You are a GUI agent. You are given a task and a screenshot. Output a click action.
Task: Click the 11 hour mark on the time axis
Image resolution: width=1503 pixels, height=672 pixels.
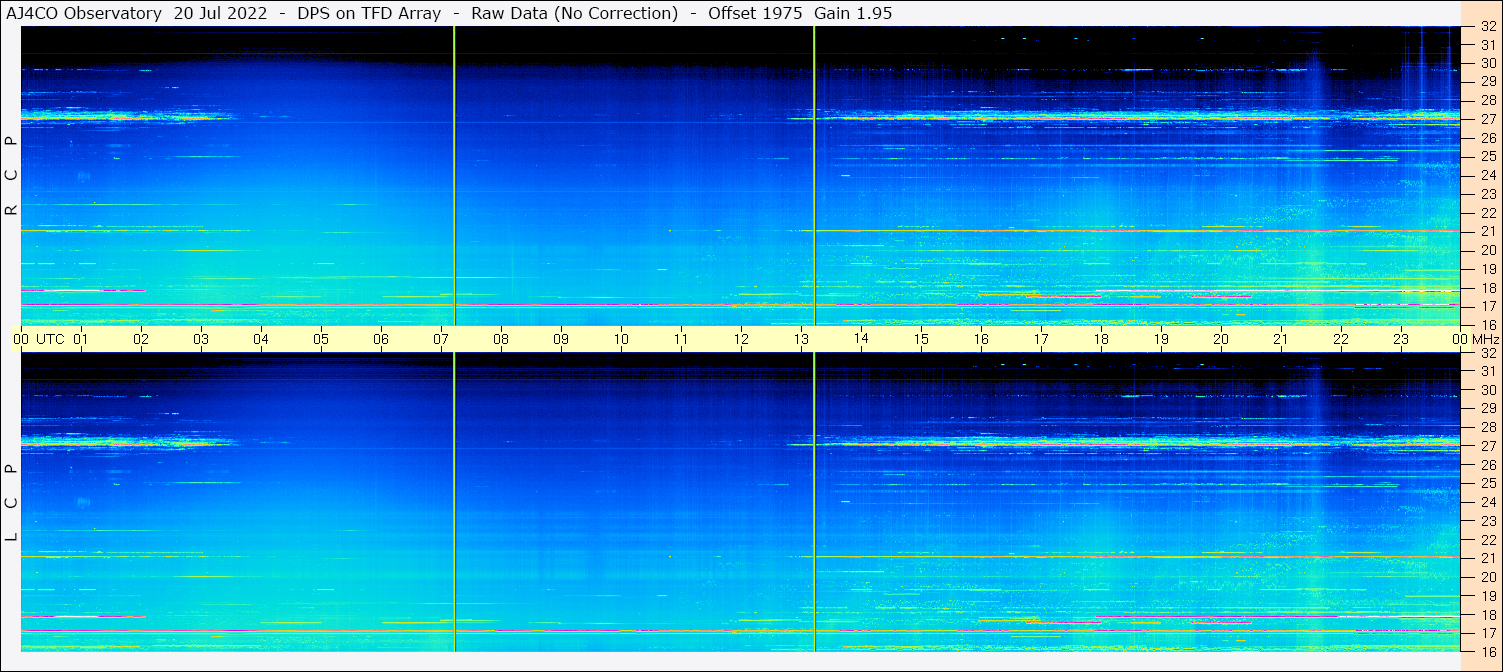point(681,339)
